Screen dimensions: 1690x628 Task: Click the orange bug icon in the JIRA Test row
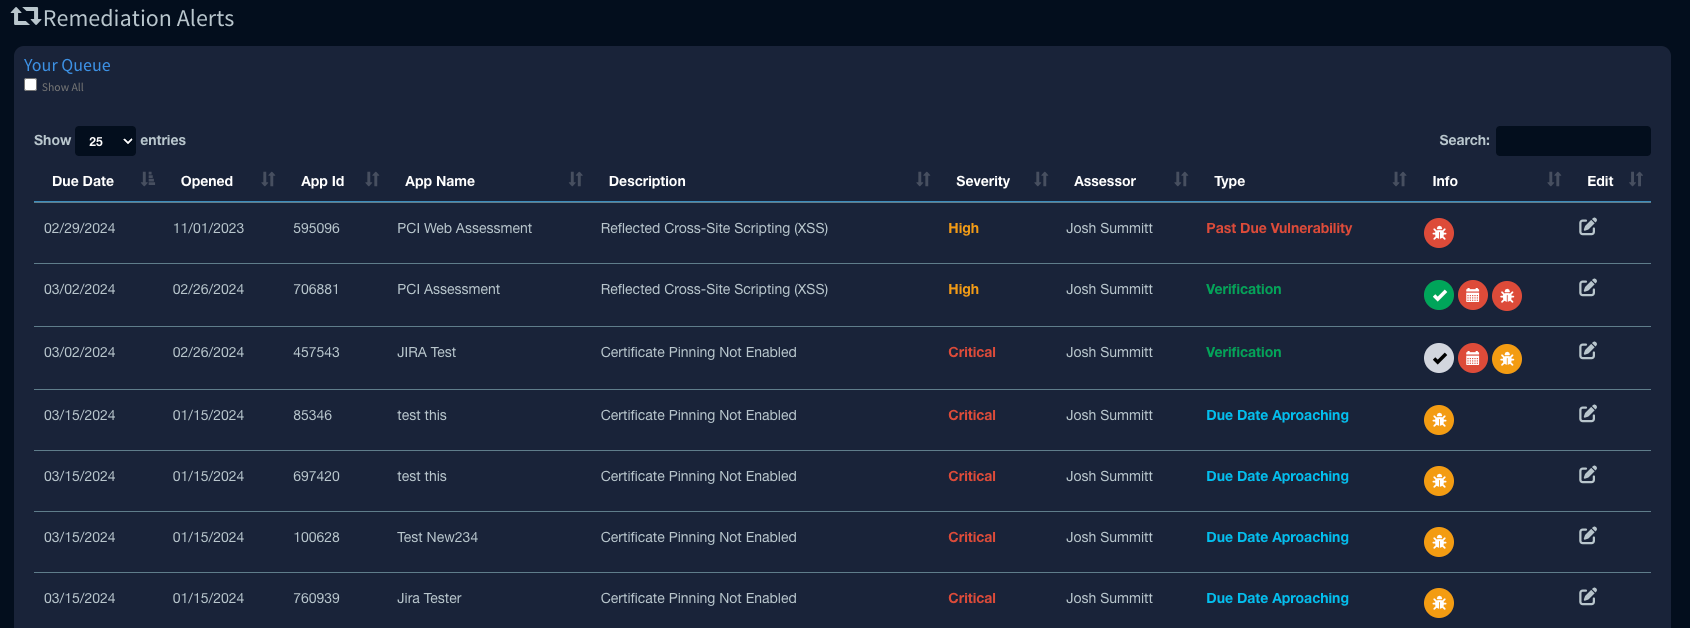[x=1506, y=358]
